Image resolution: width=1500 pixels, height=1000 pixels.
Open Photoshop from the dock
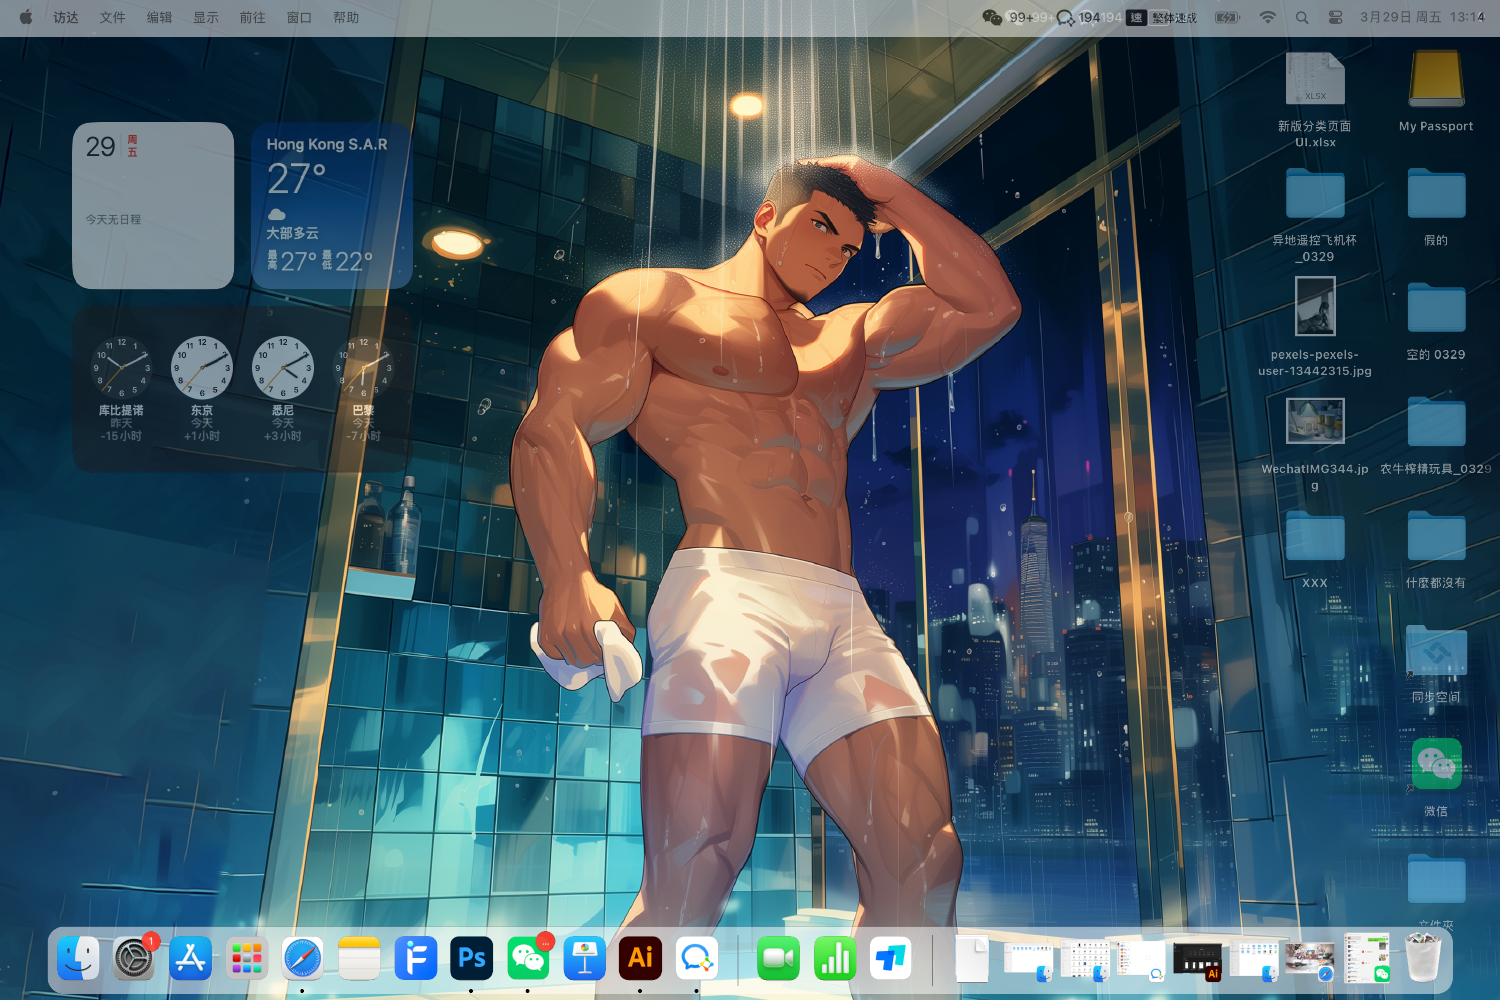coord(471,959)
